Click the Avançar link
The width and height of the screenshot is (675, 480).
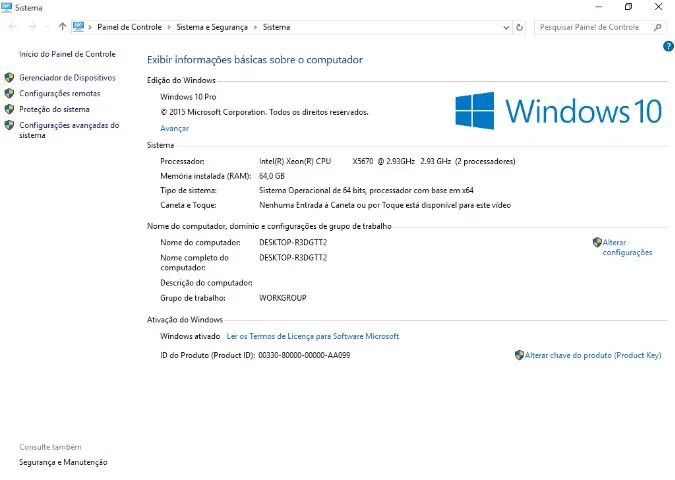click(x=174, y=128)
